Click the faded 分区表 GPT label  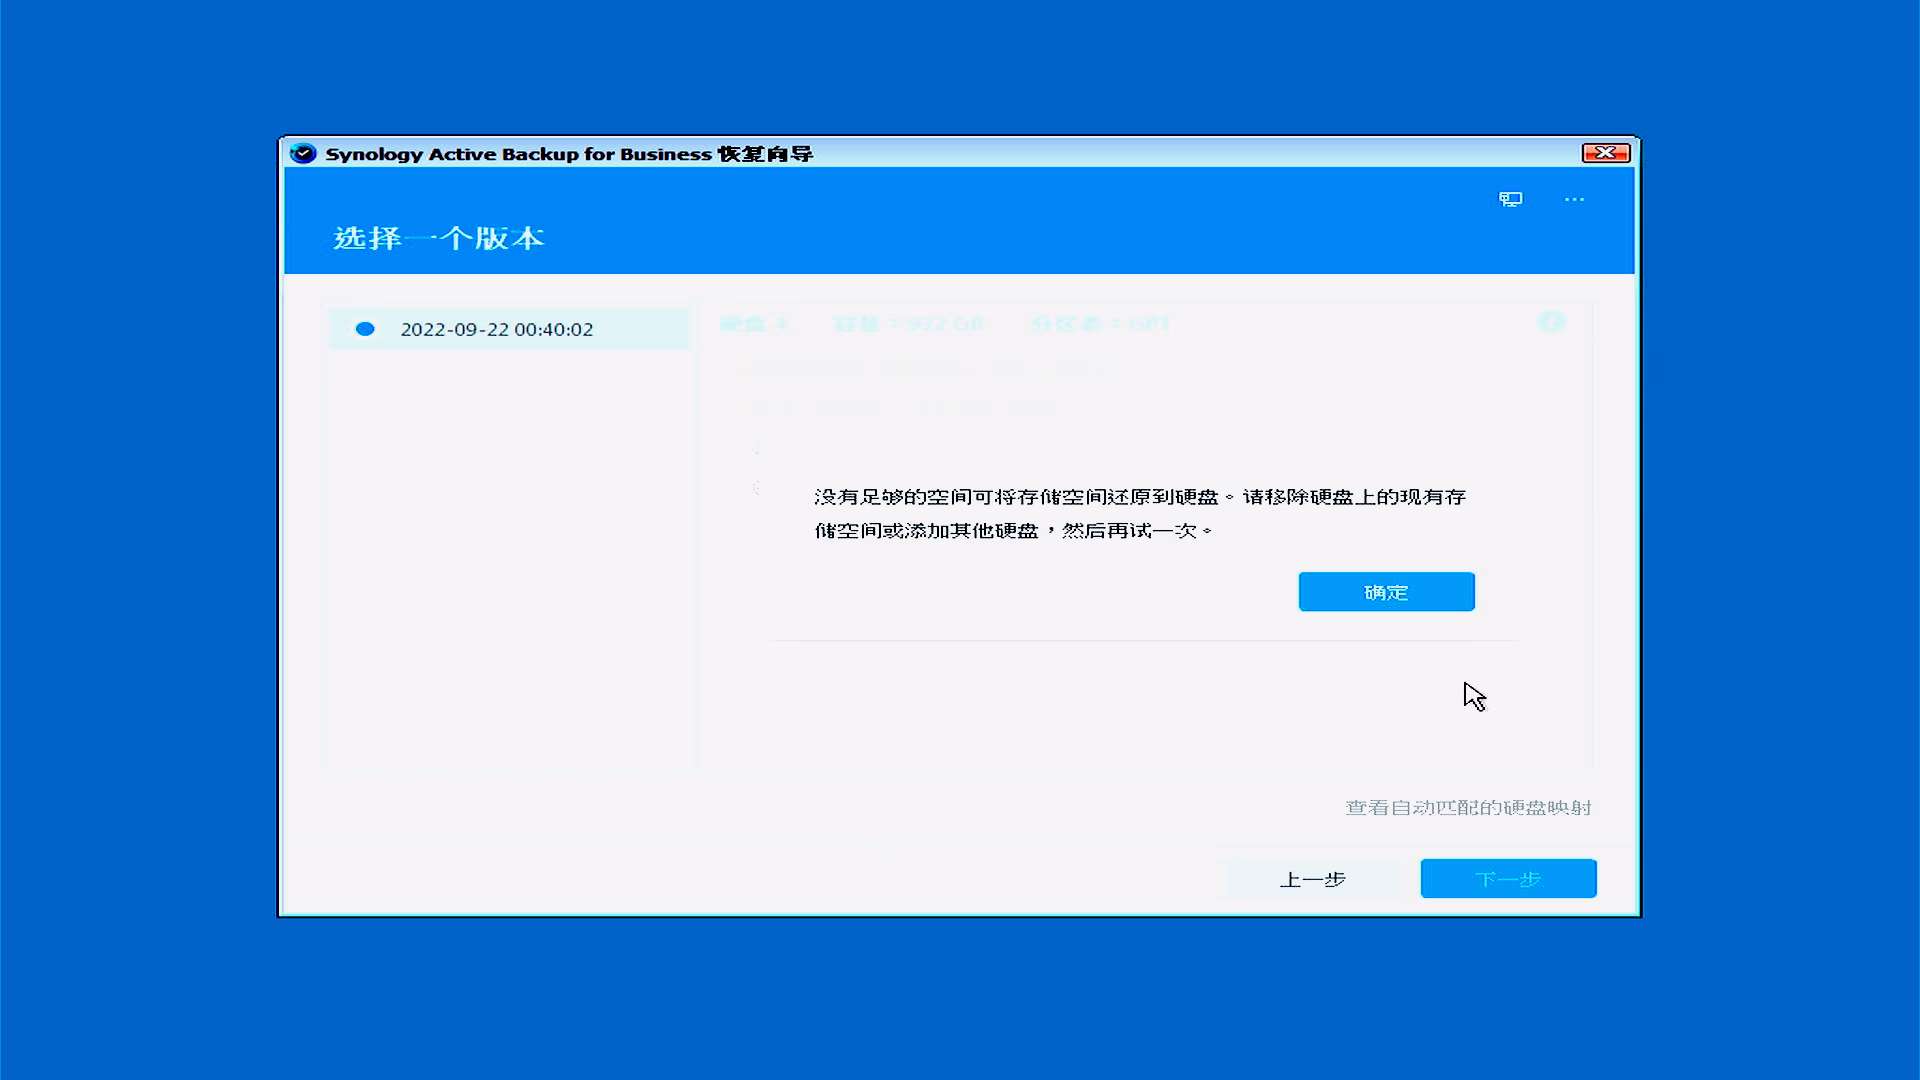pos(1100,324)
